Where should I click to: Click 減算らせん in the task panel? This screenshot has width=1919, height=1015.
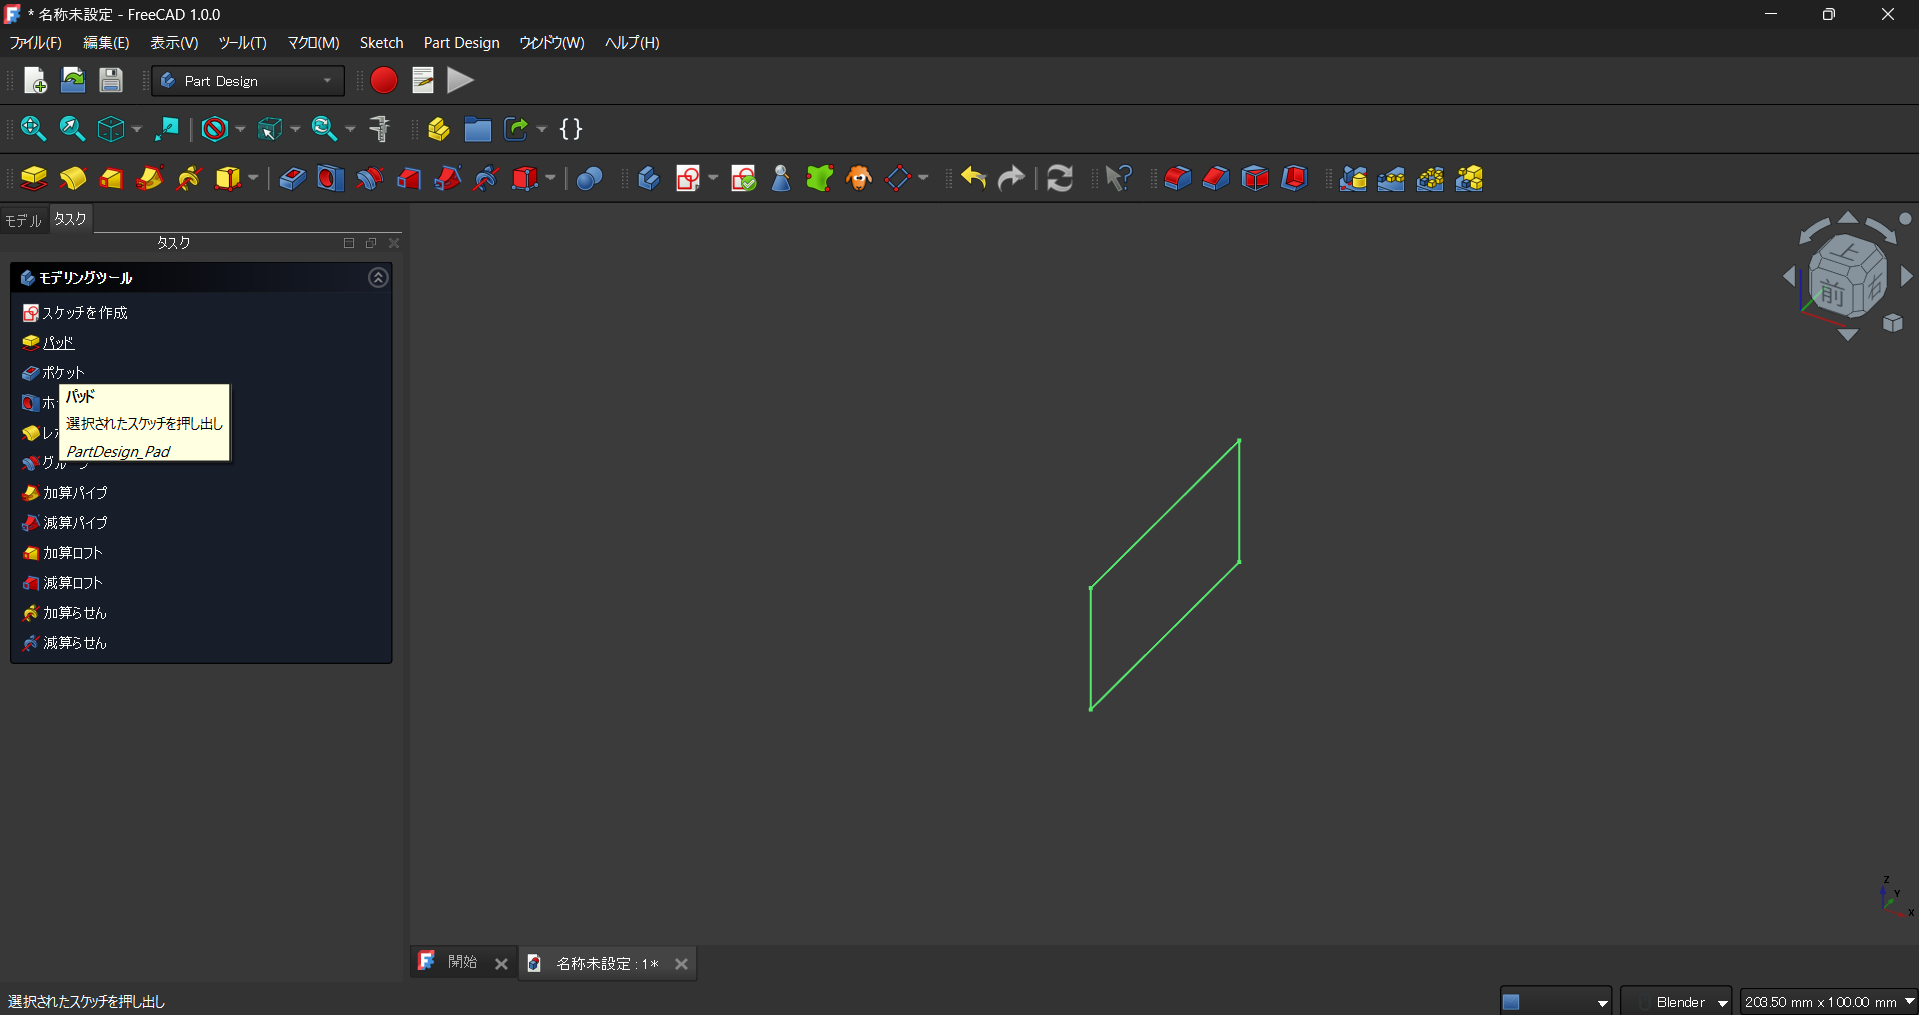65,643
